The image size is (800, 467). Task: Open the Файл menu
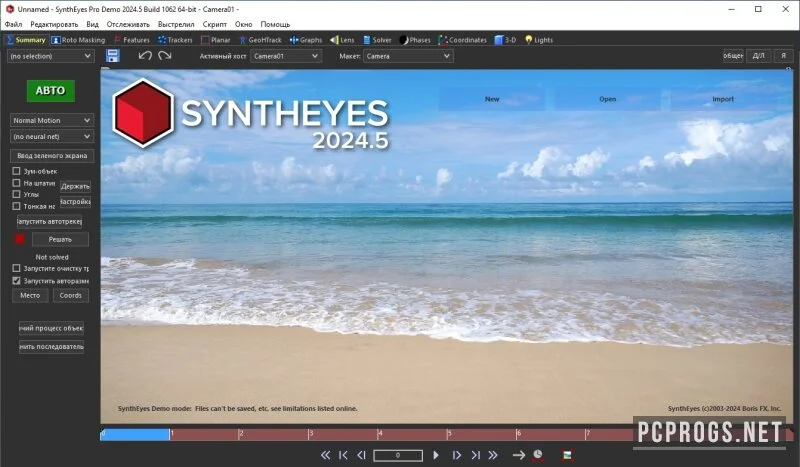(13, 24)
